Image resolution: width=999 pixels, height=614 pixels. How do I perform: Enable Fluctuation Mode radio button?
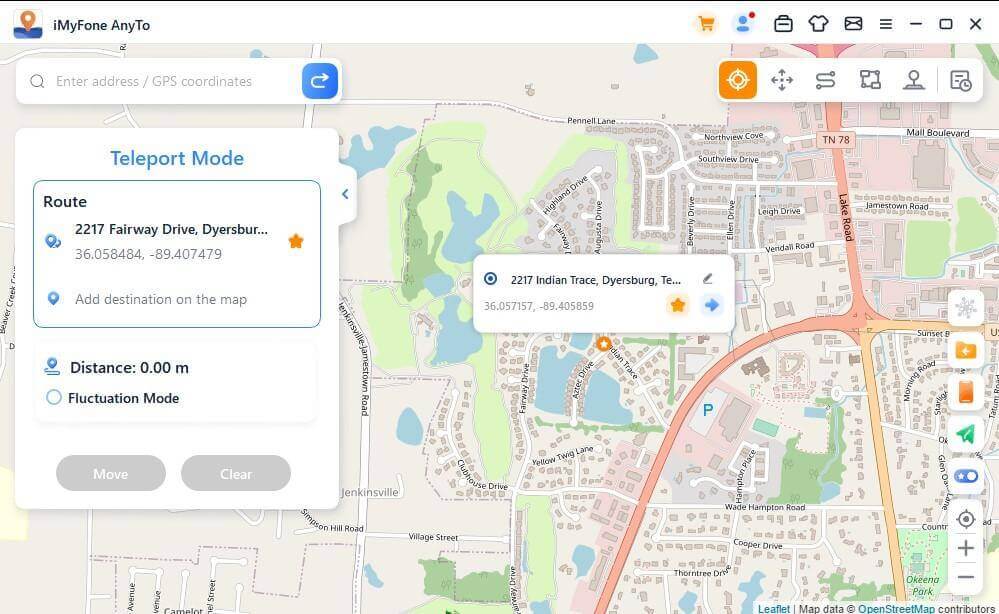tap(54, 397)
